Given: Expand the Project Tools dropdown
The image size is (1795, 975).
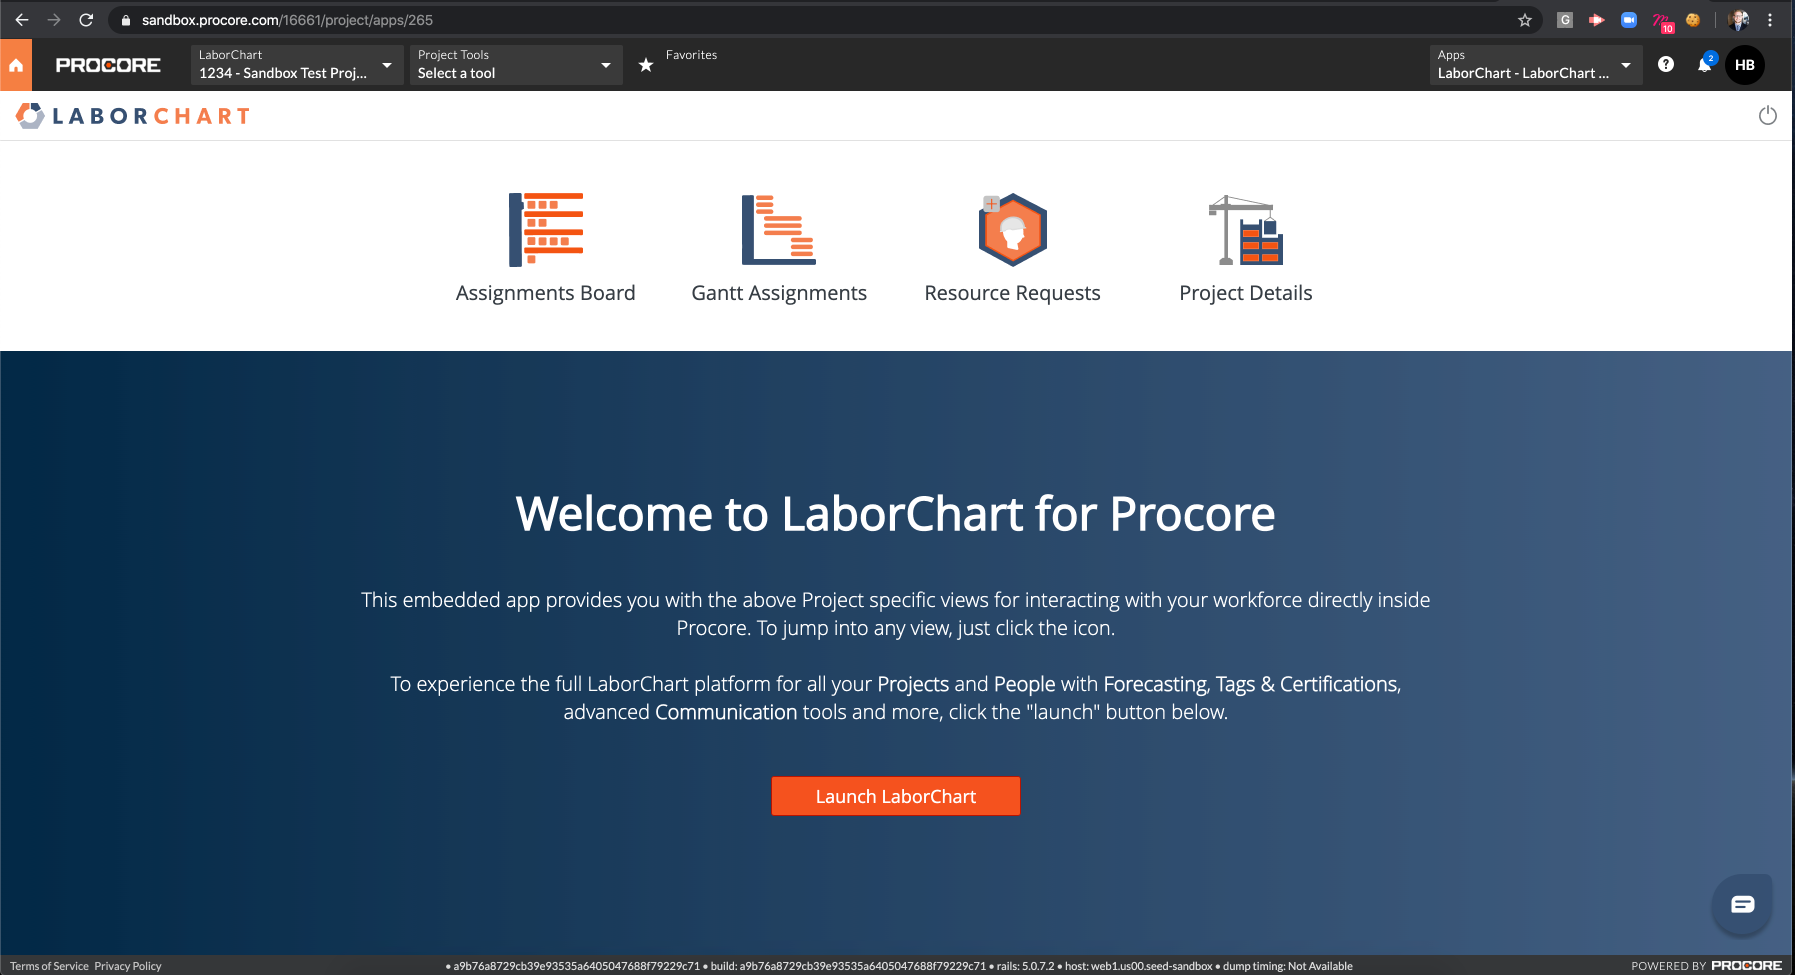Looking at the screenshot, I should point(516,65).
